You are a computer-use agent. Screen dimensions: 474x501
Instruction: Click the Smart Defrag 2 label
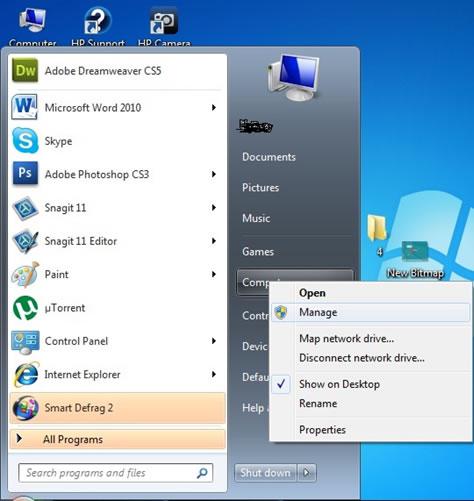pos(79,408)
